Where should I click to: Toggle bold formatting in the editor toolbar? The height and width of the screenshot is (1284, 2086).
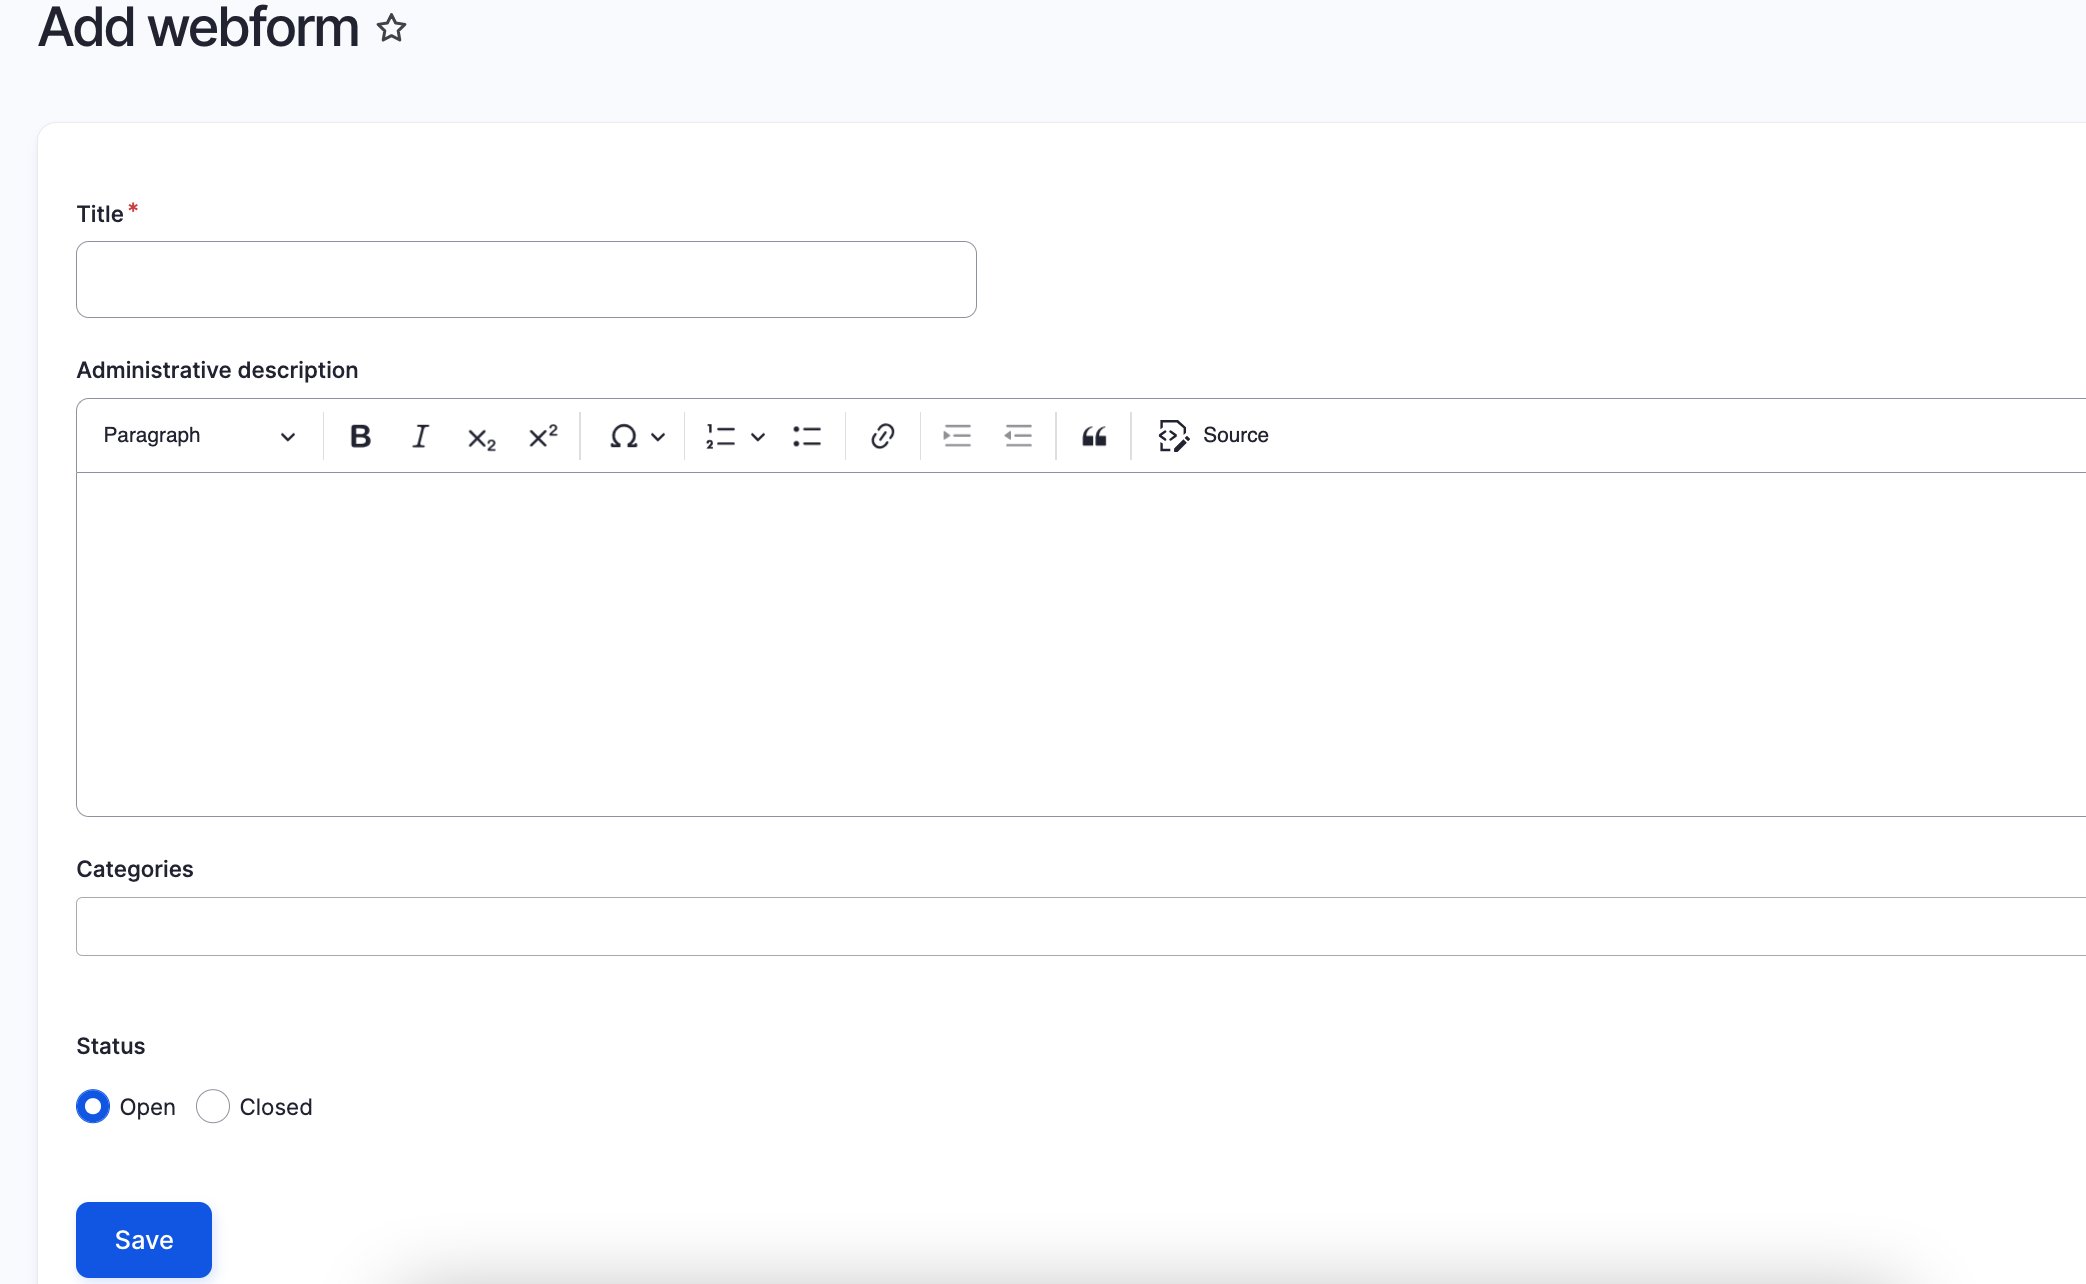click(360, 436)
